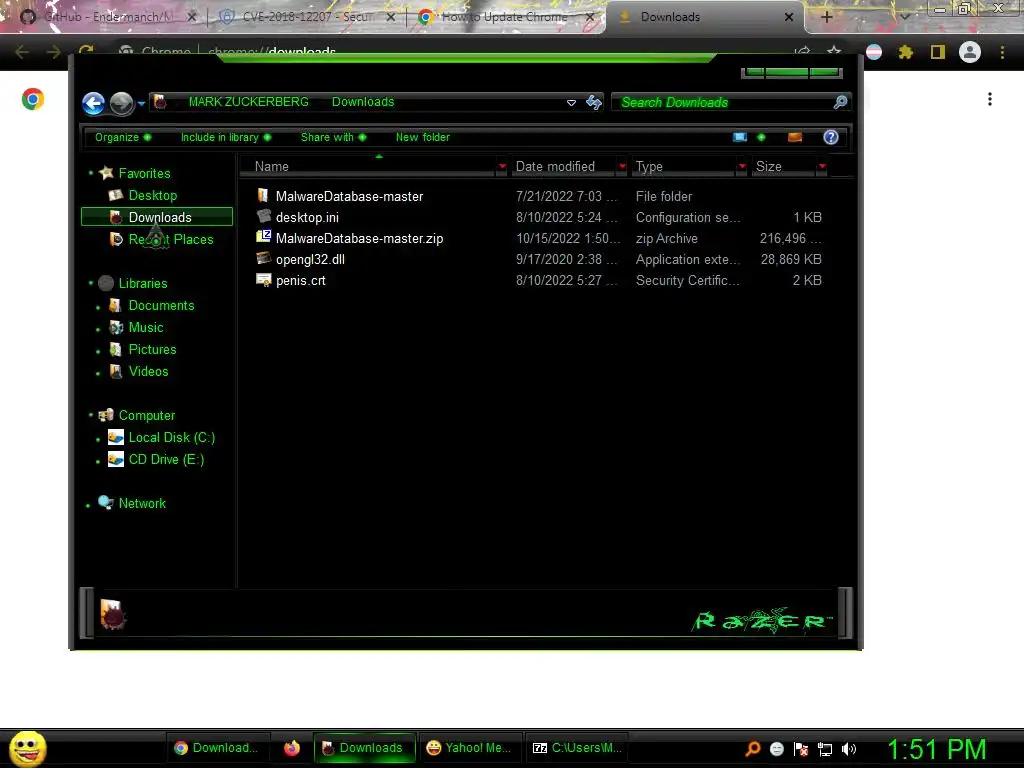This screenshot has width=1024, height=768.
Task: Switch to How to Update Chrome tab
Action: (504, 17)
